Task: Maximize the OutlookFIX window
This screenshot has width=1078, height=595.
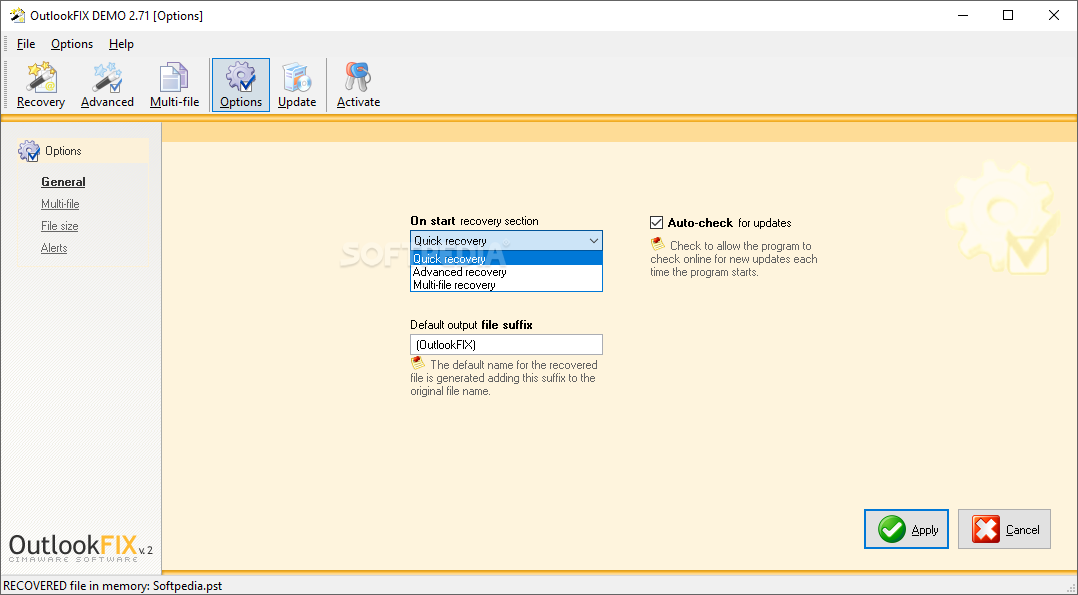Action: pyautogui.click(x=1008, y=15)
